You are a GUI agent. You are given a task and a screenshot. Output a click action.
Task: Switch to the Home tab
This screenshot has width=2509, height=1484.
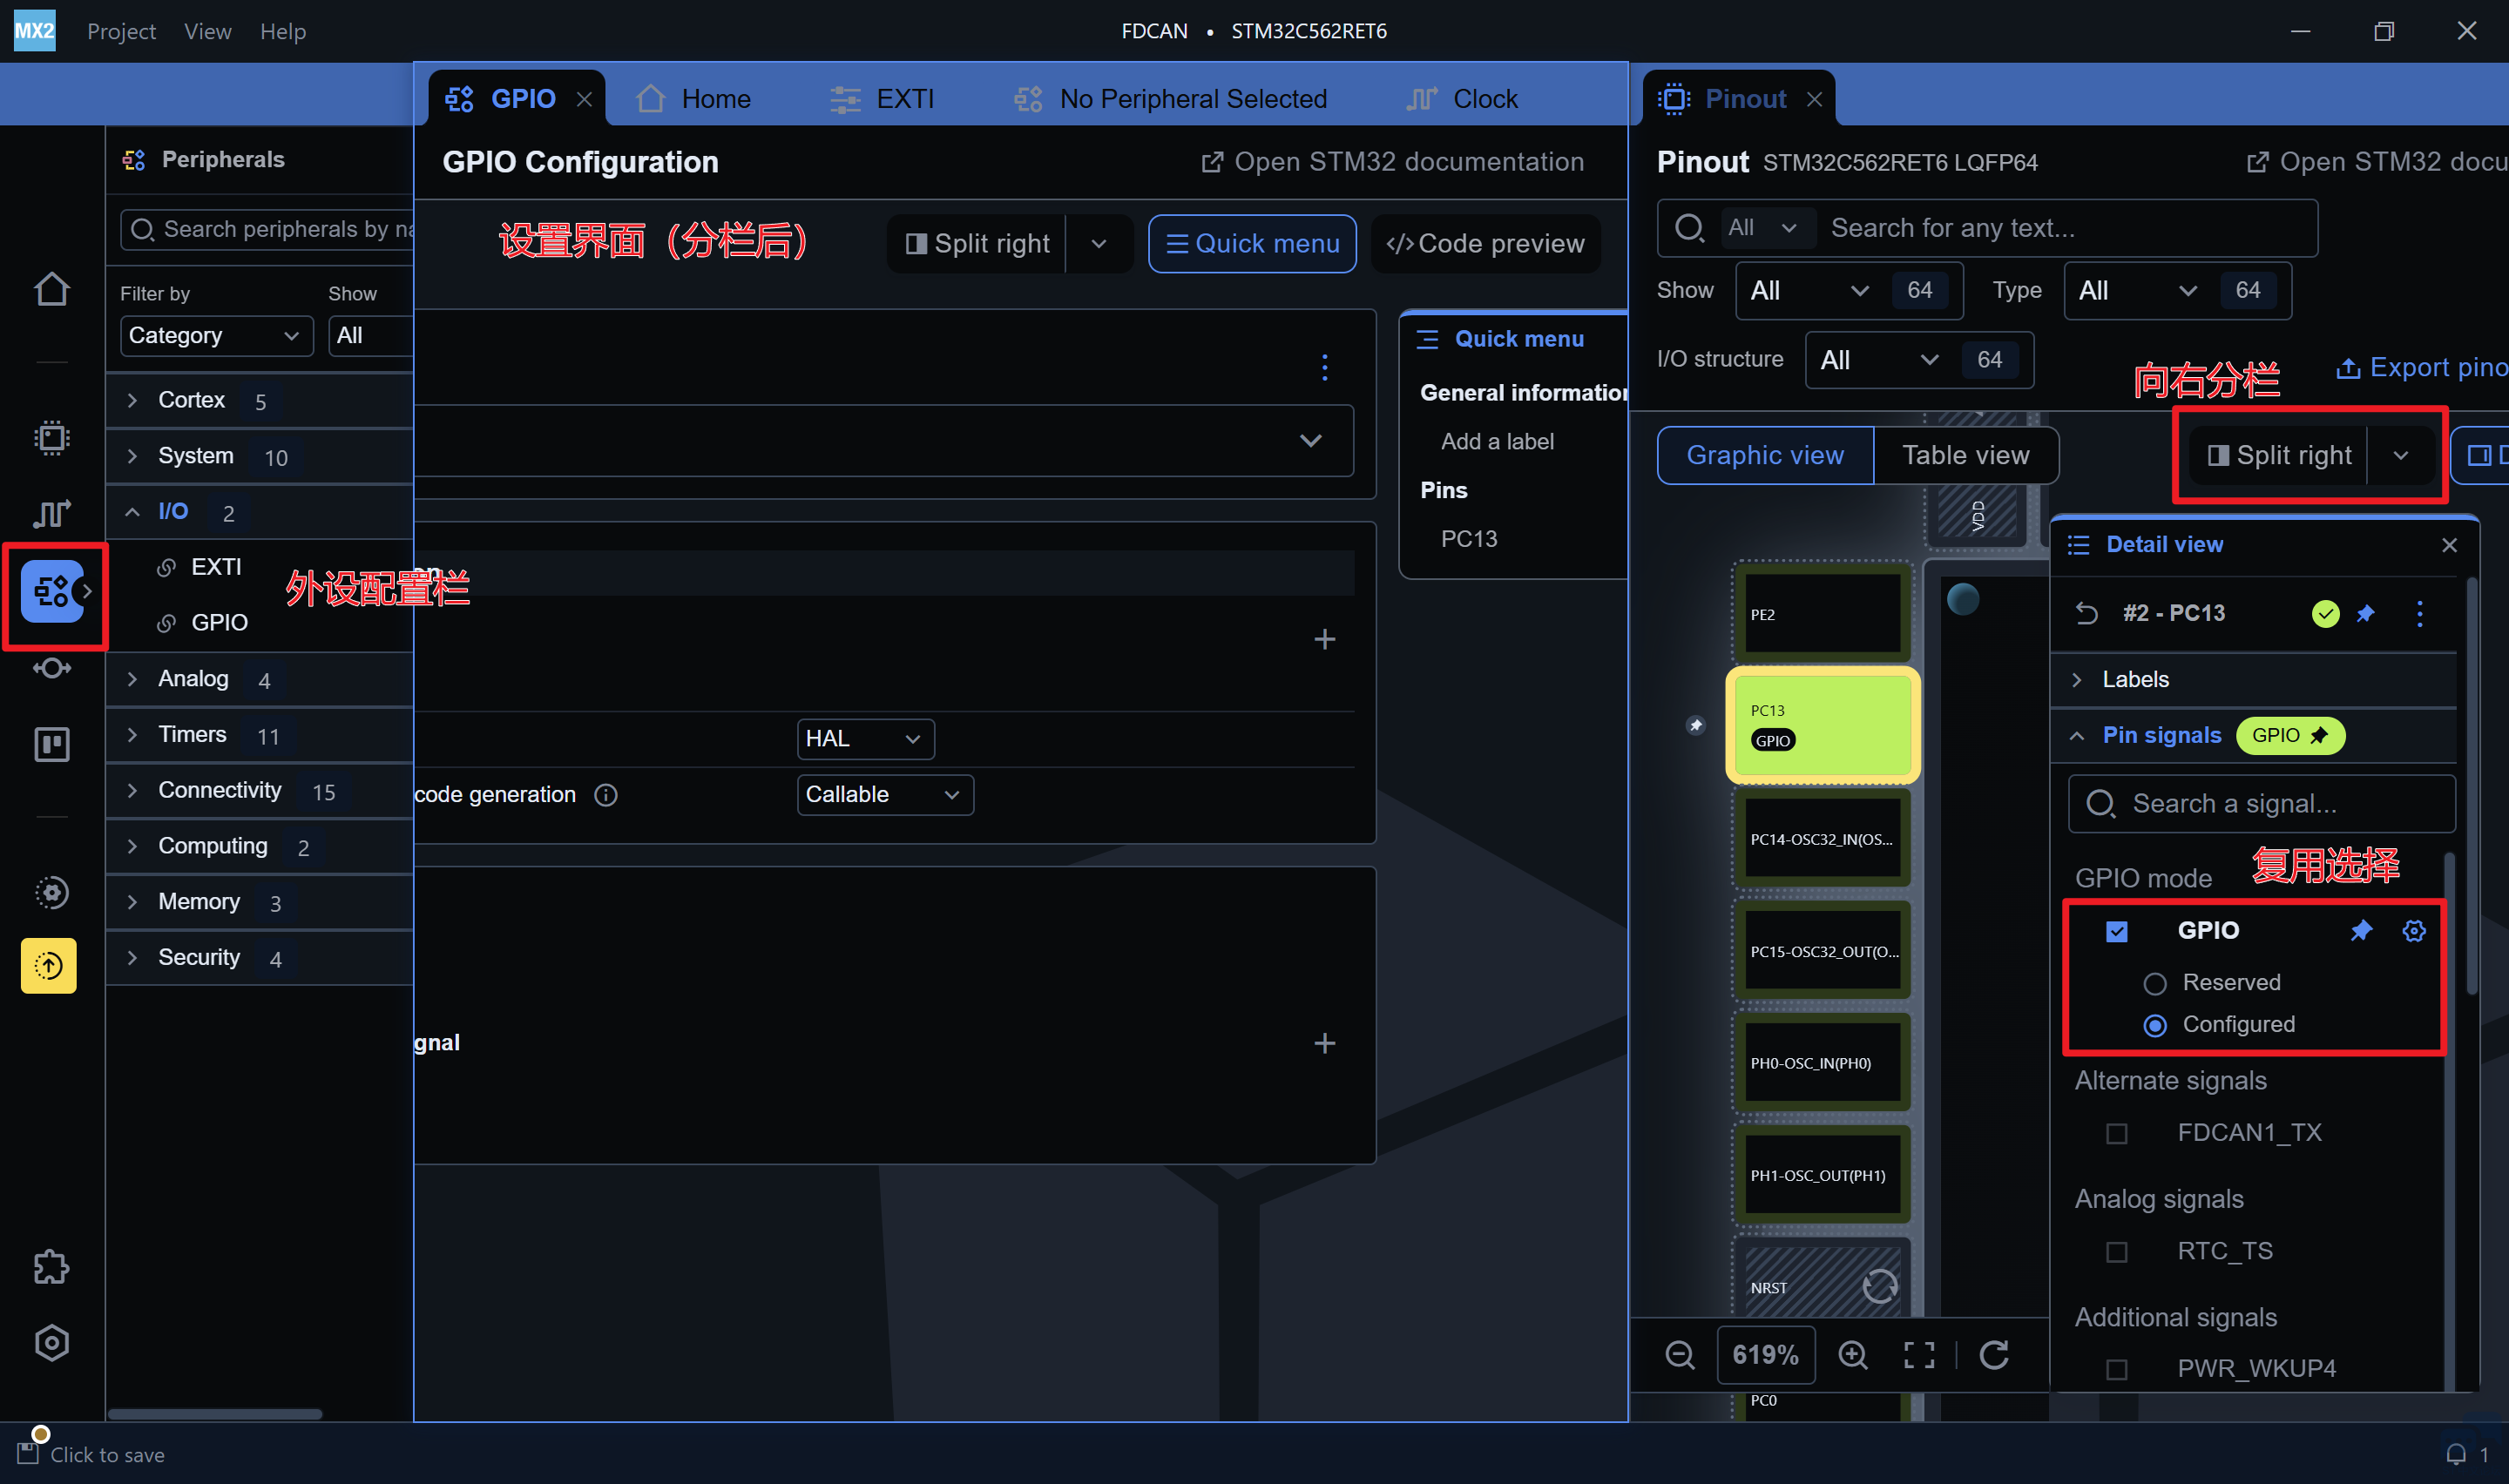coord(694,99)
